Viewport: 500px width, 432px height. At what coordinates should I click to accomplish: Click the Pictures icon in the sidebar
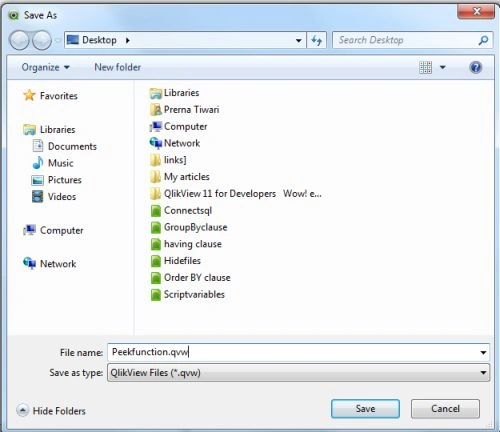coord(37,180)
